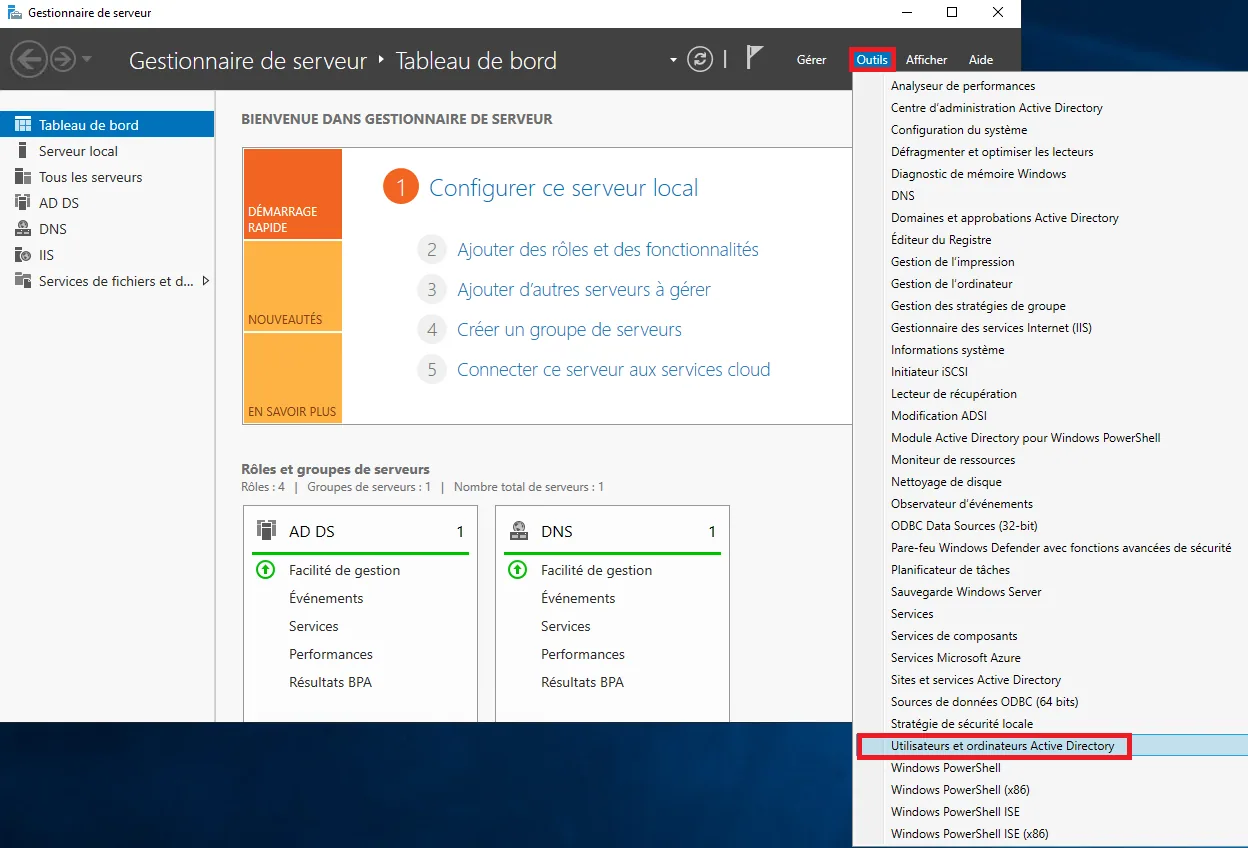
Task: Open the dropdown arrow left of refresh icon
Action: pos(674,60)
